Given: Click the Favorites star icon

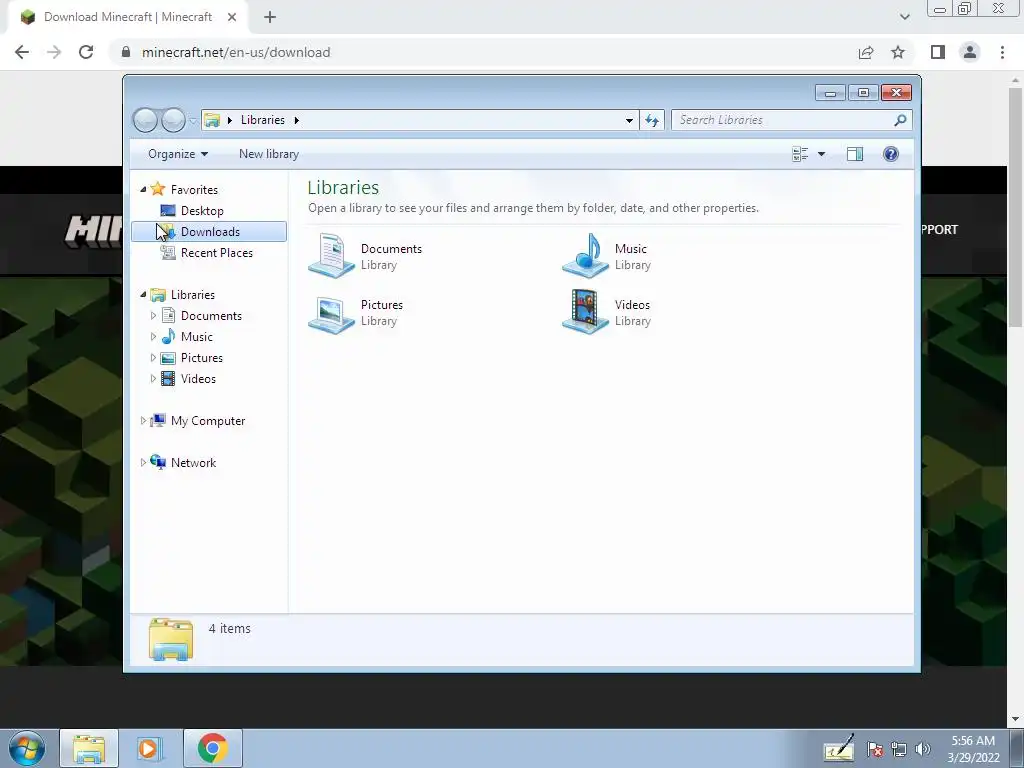Looking at the screenshot, I should point(157,189).
